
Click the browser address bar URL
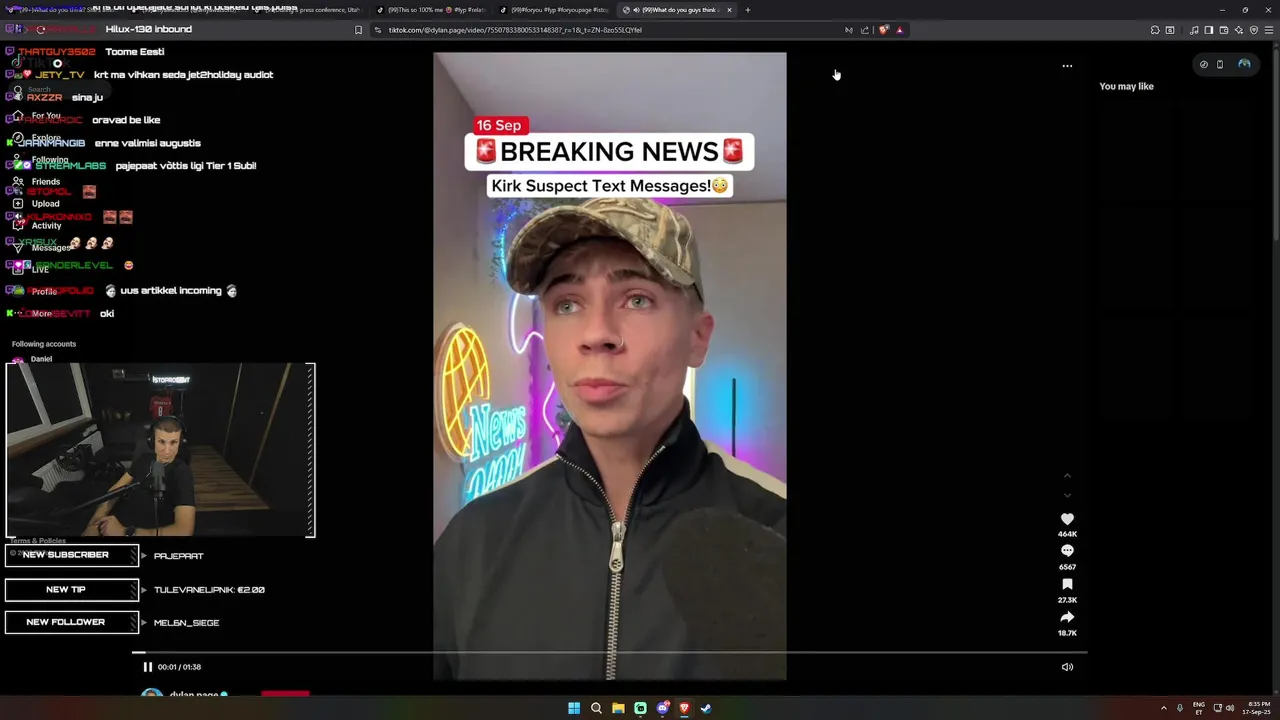(515, 30)
